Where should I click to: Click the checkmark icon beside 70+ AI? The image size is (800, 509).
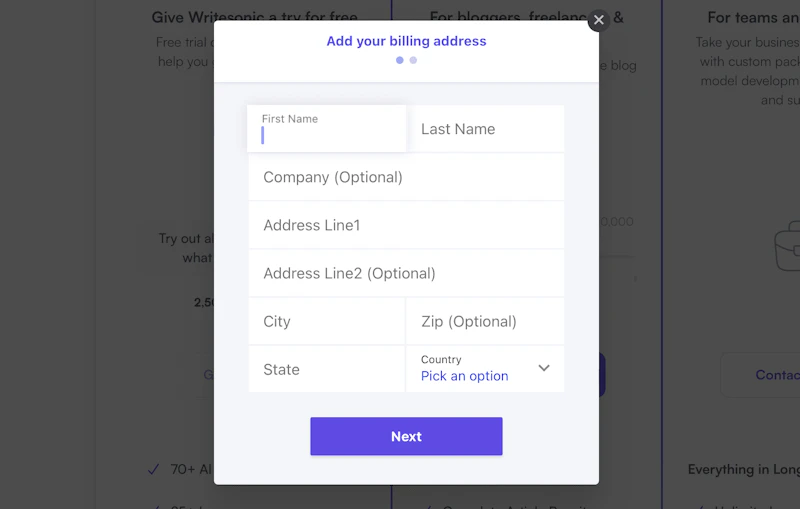153,468
